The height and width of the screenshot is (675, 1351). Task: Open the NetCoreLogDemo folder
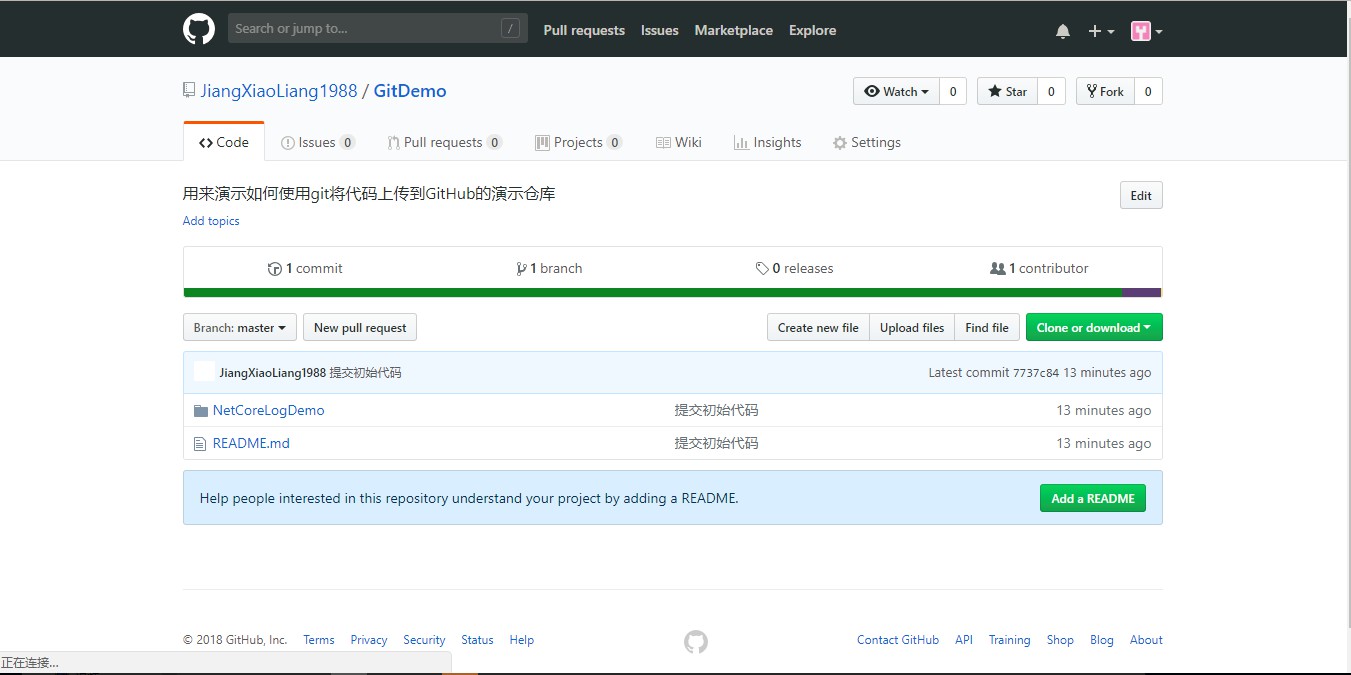[x=268, y=410]
